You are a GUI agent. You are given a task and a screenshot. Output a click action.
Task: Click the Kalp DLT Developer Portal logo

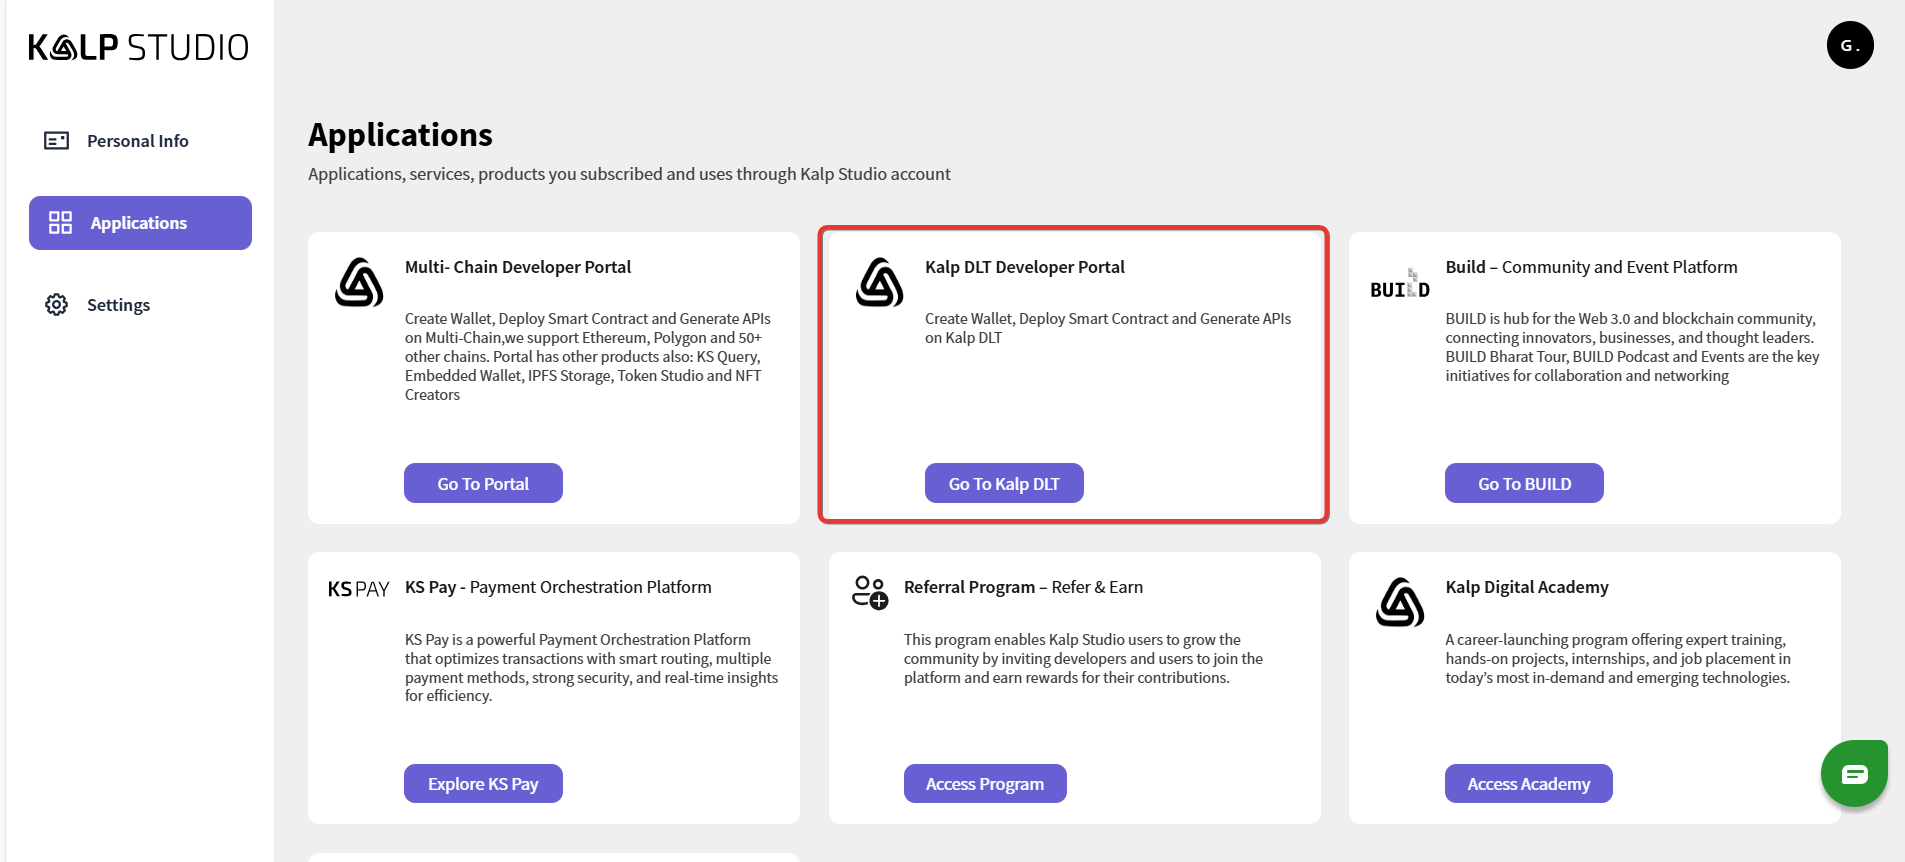879,282
